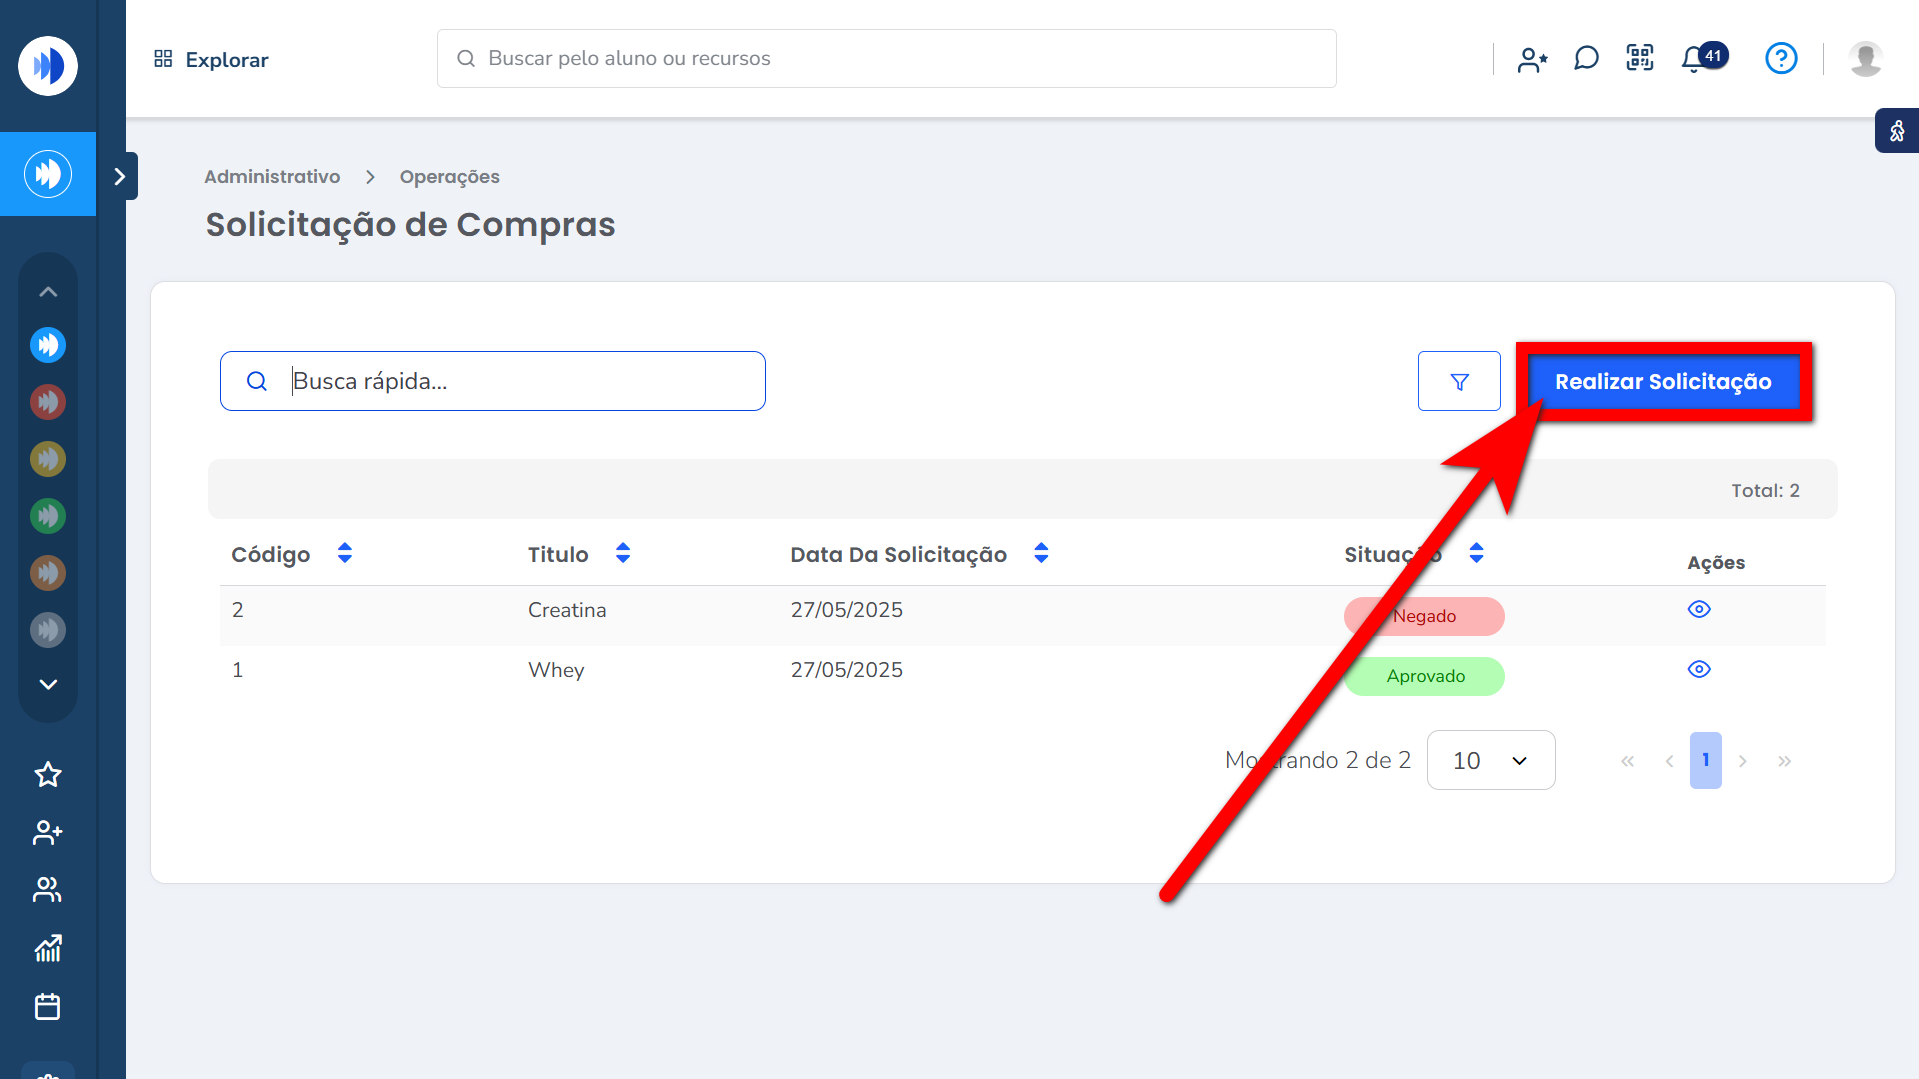
Task: Sort table by Código column
Action: (x=345, y=554)
